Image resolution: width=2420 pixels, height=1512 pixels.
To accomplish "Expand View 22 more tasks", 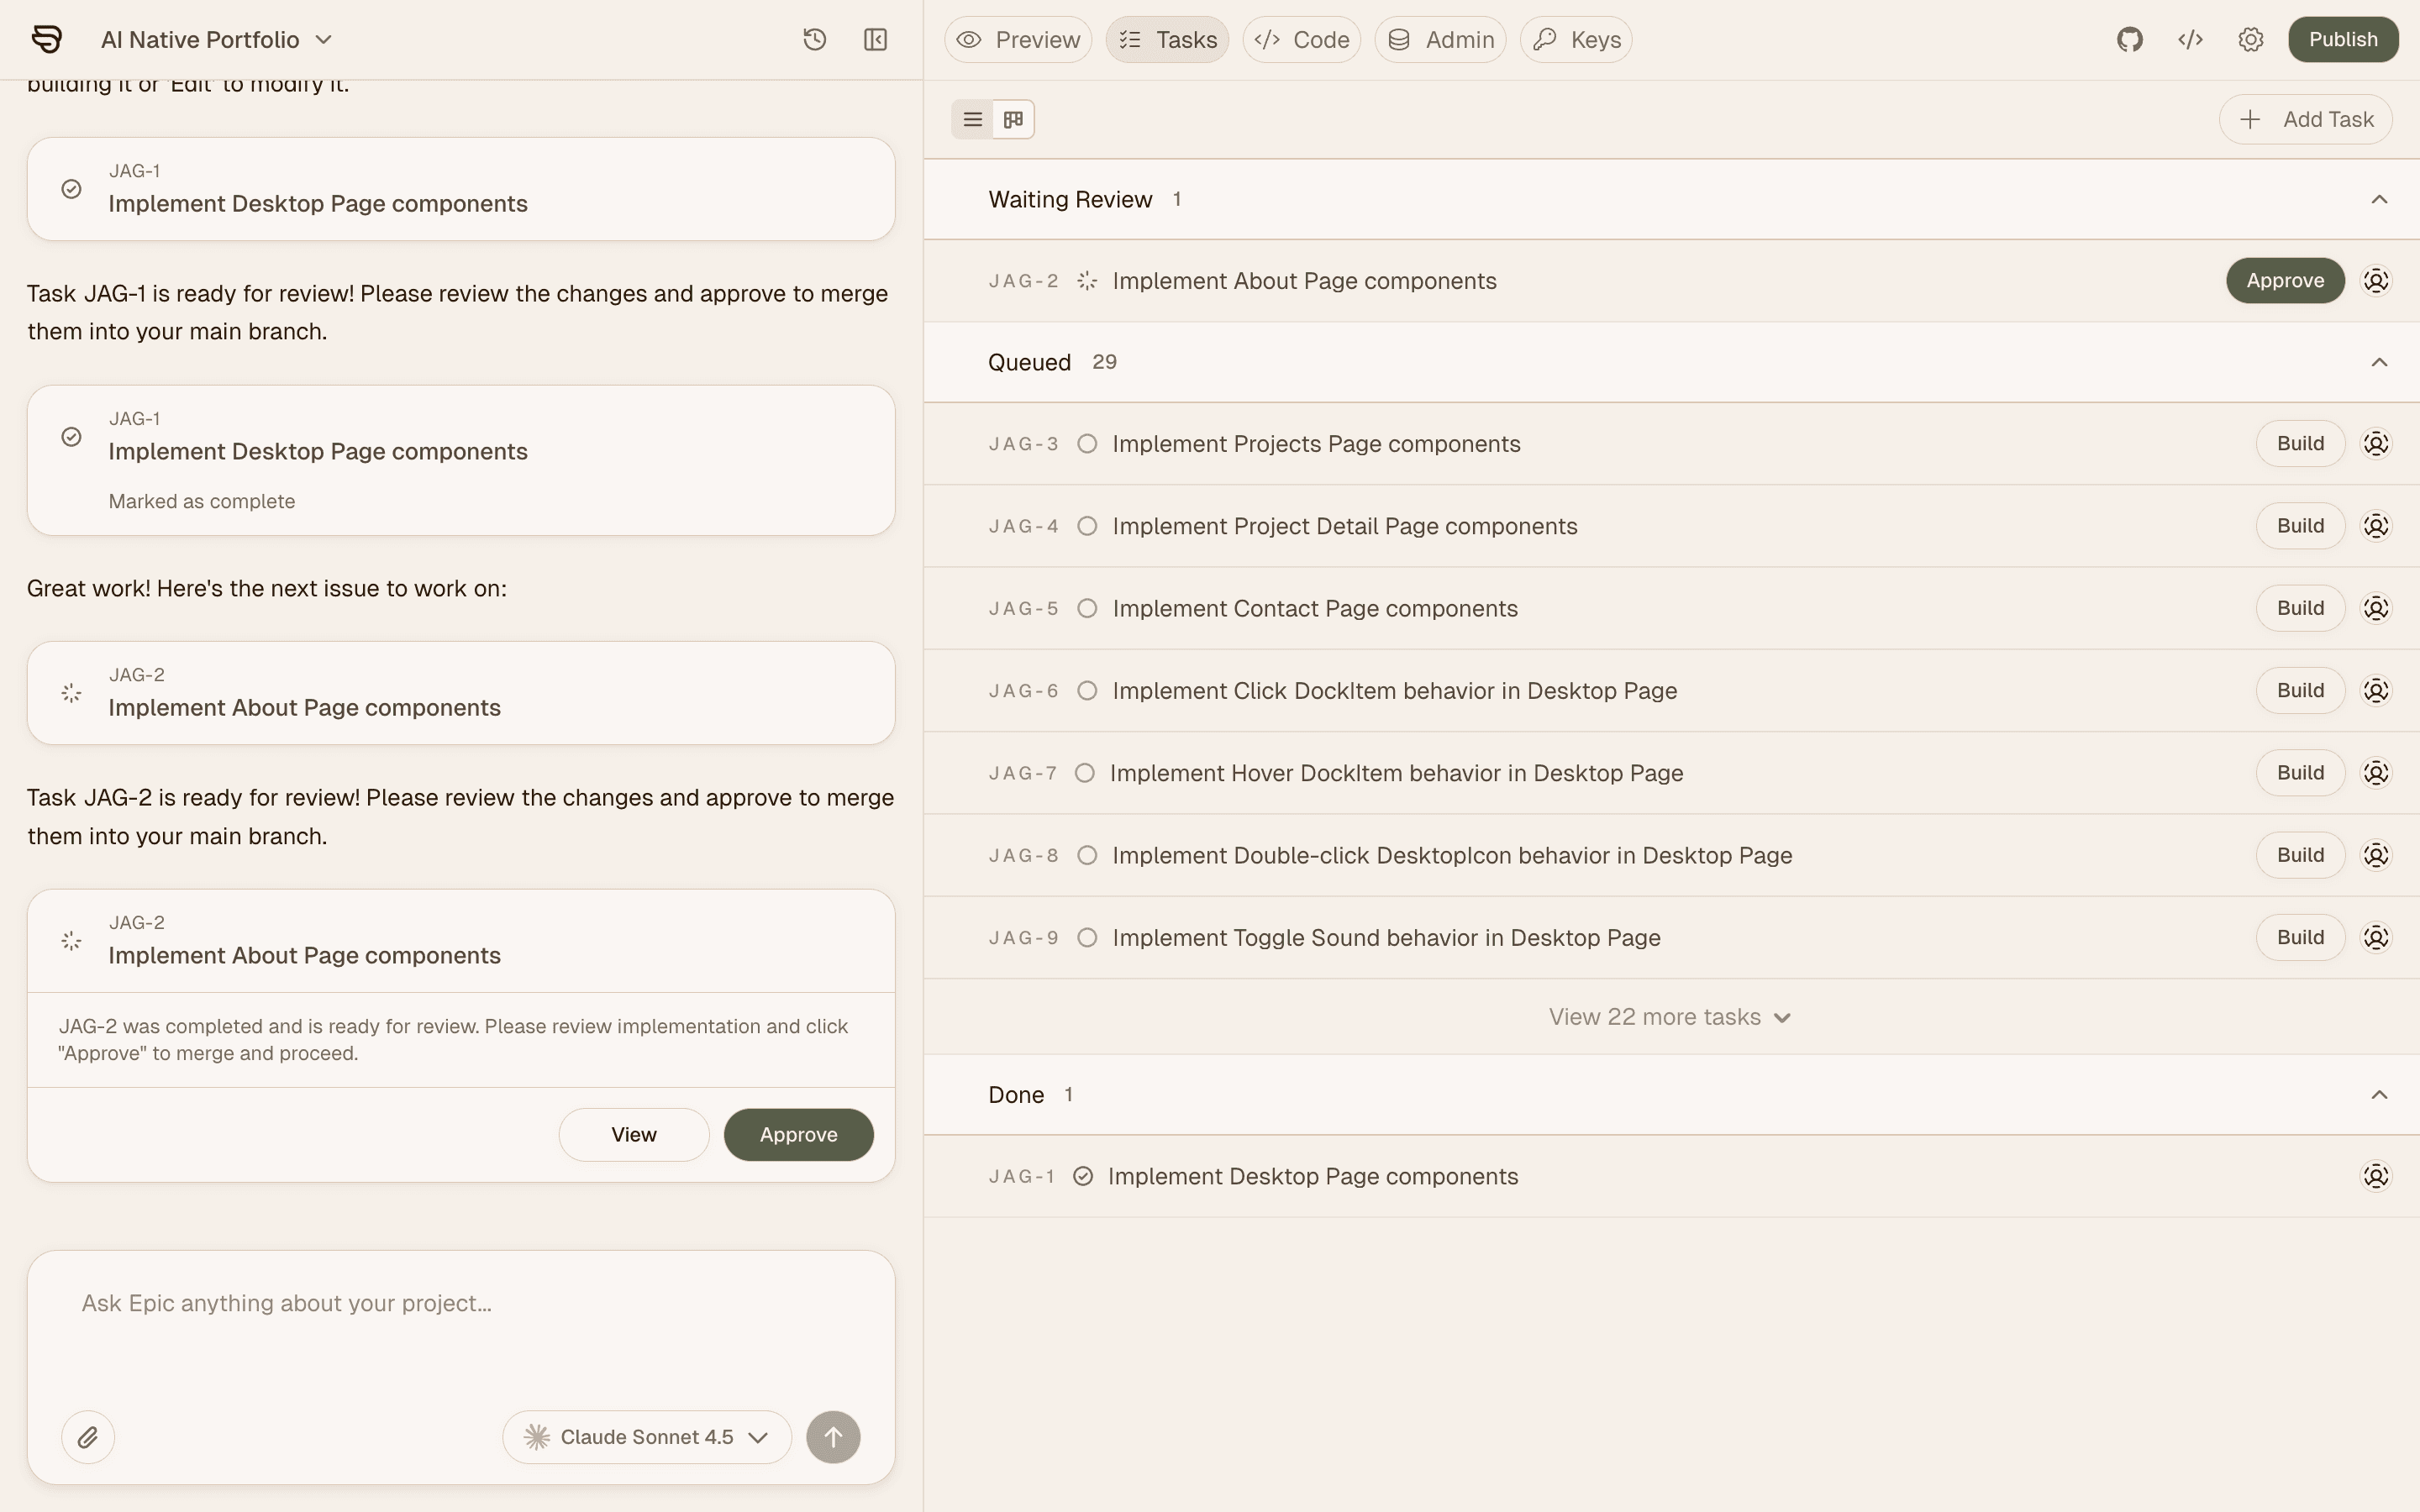I will click(x=1668, y=1017).
